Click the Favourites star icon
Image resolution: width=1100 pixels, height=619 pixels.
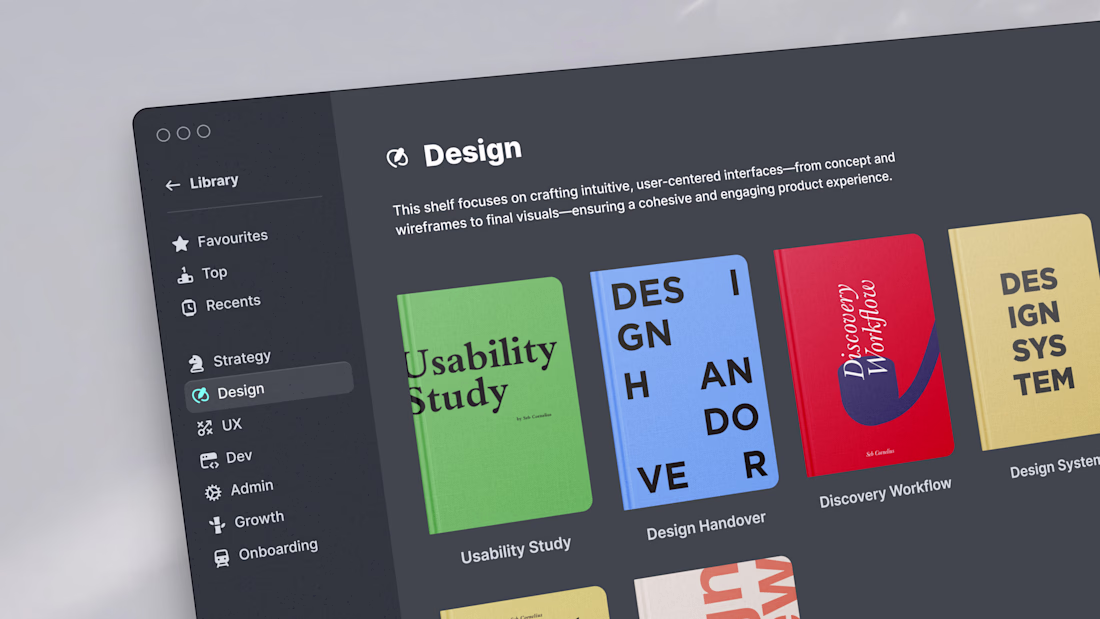(180, 244)
